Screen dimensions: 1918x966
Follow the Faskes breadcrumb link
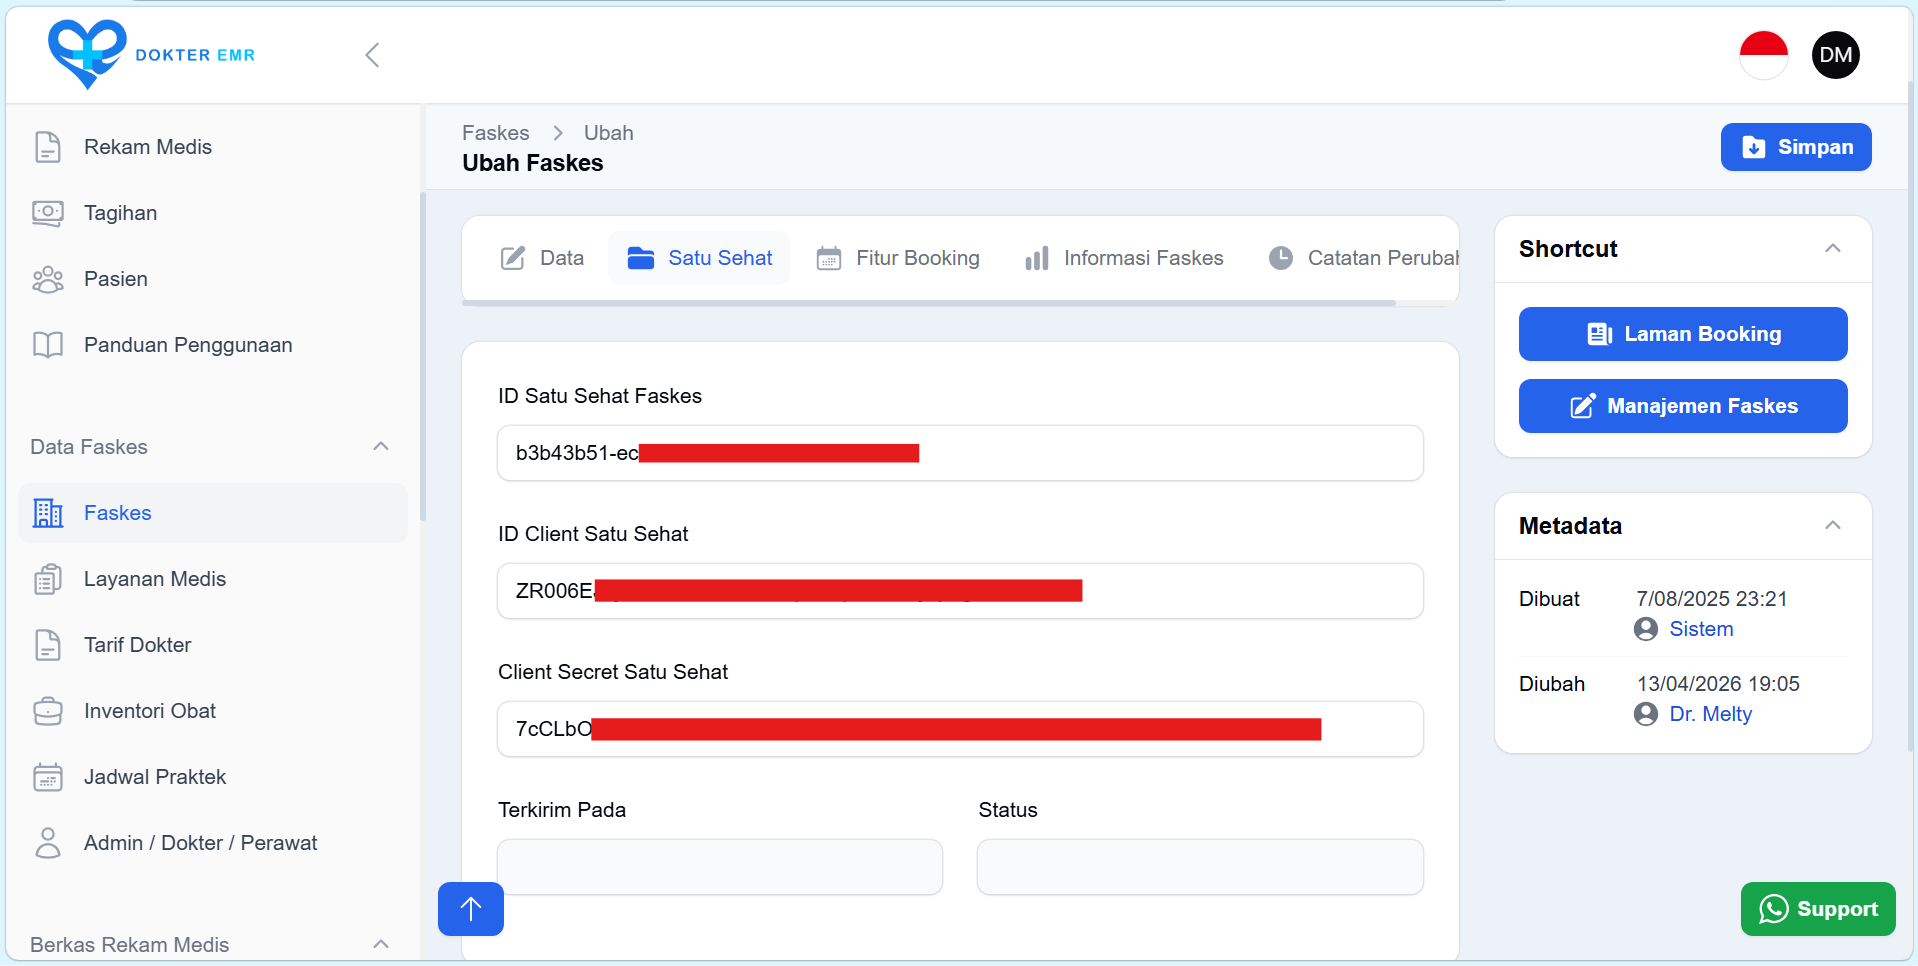(x=496, y=133)
